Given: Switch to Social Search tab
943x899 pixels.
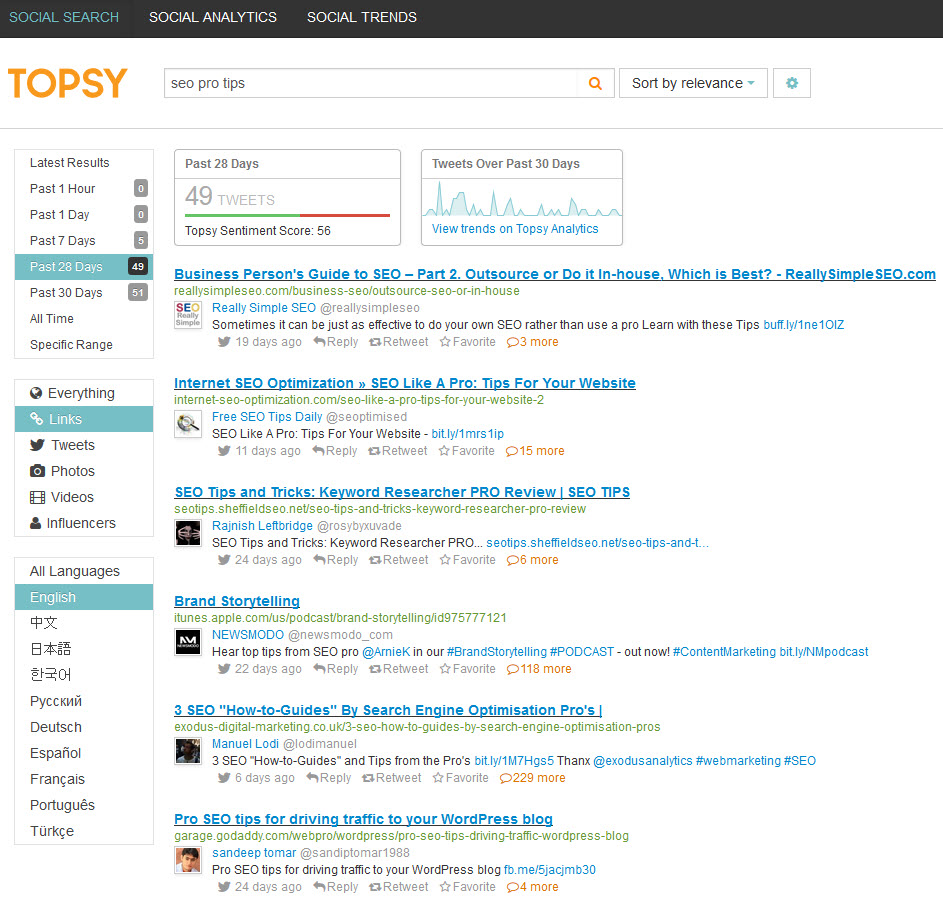Looking at the screenshot, I should pos(64,17).
